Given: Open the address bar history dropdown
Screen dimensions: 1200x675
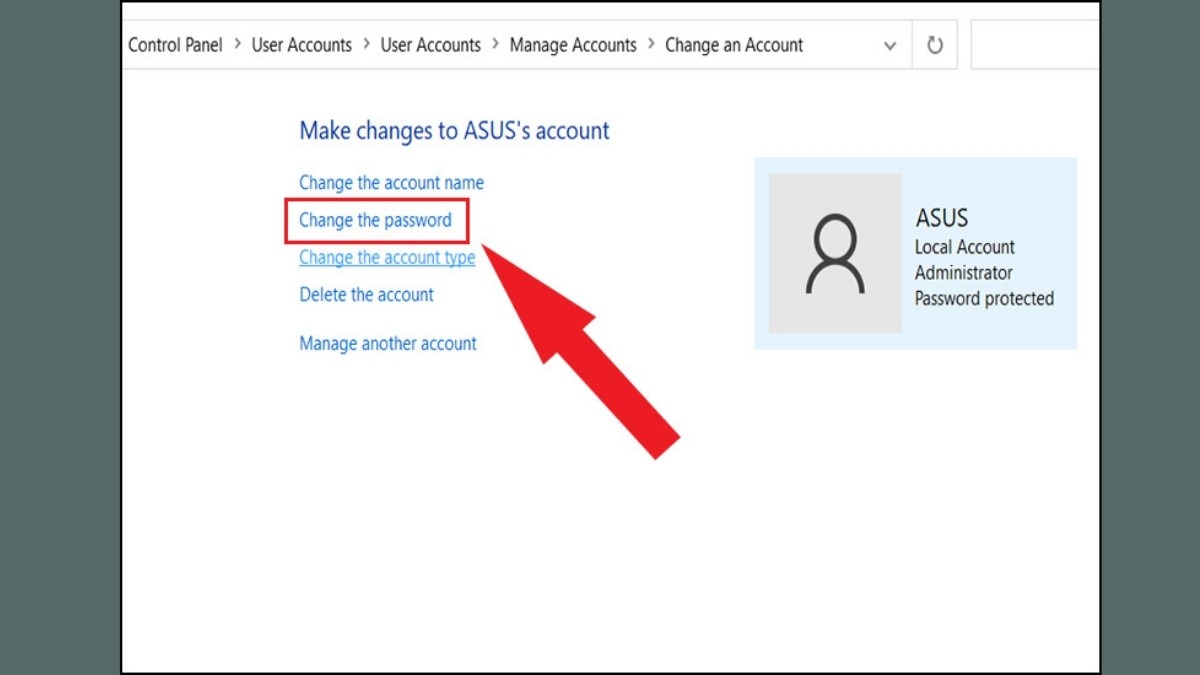Looking at the screenshot, I should tap(889, 46).
